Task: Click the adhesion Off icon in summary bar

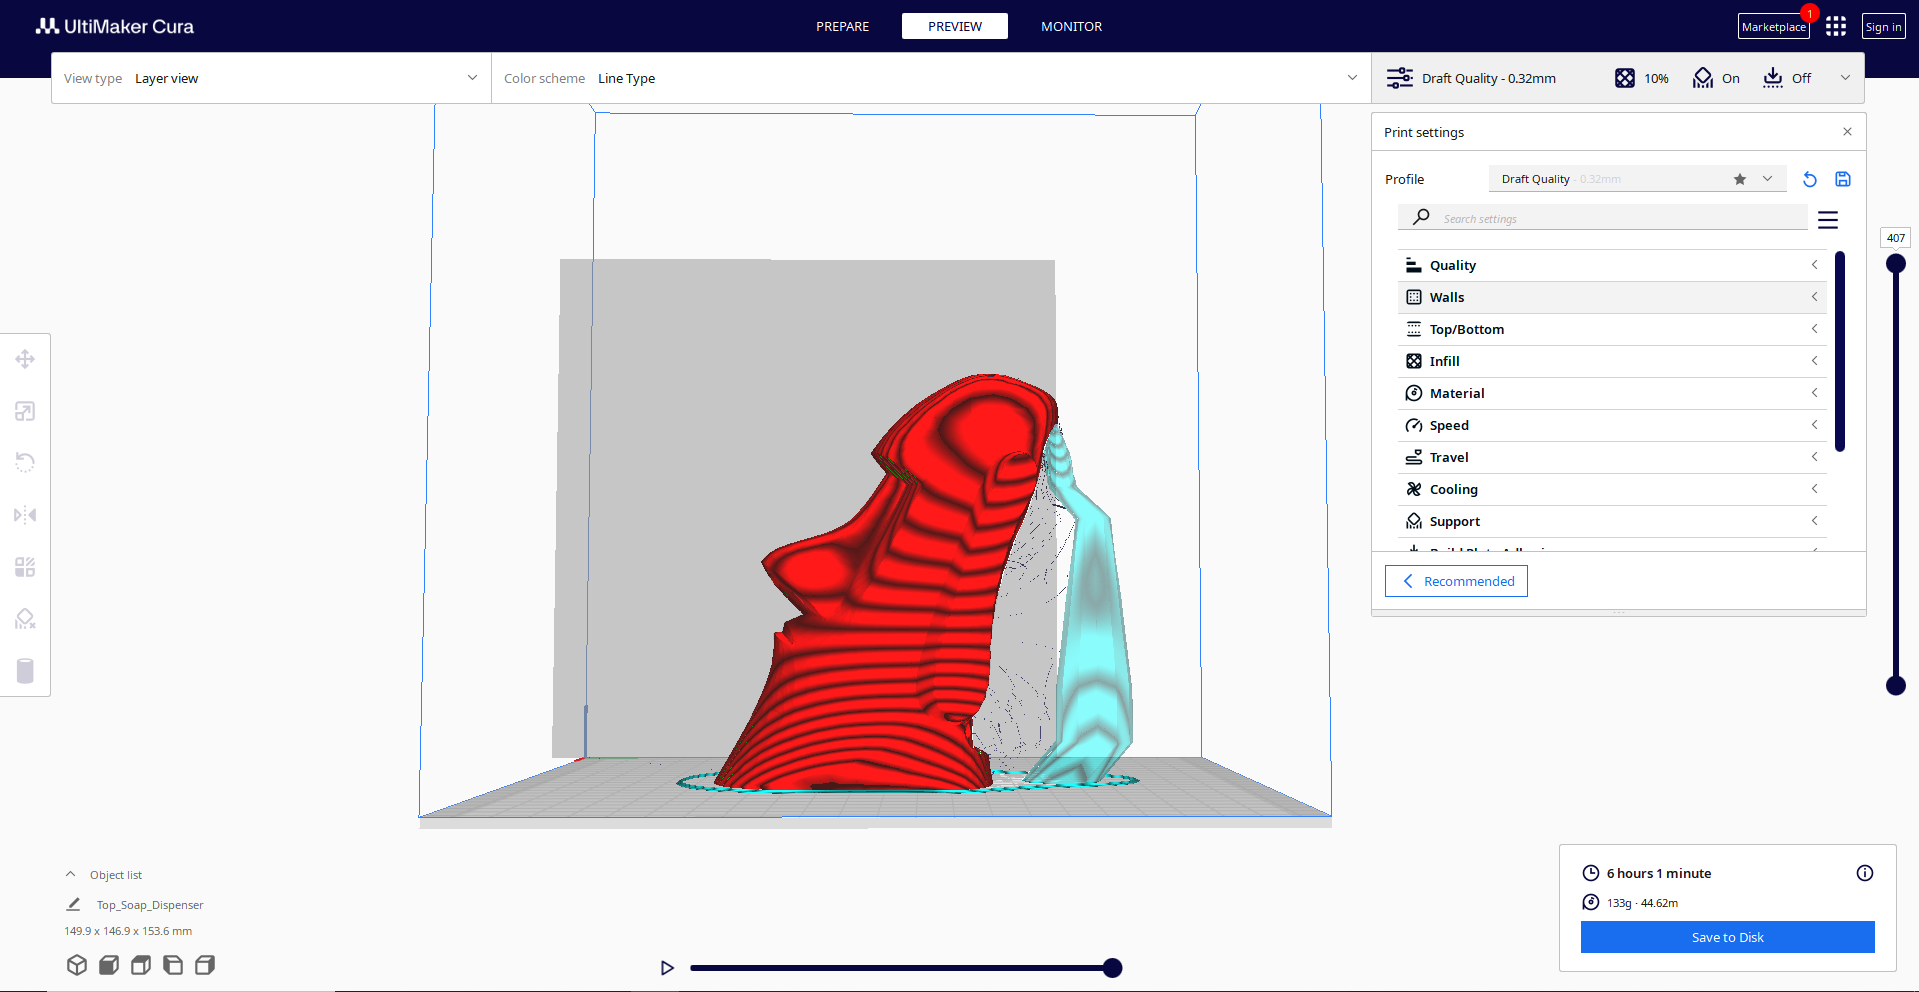Action: [x=1773, y=78]
